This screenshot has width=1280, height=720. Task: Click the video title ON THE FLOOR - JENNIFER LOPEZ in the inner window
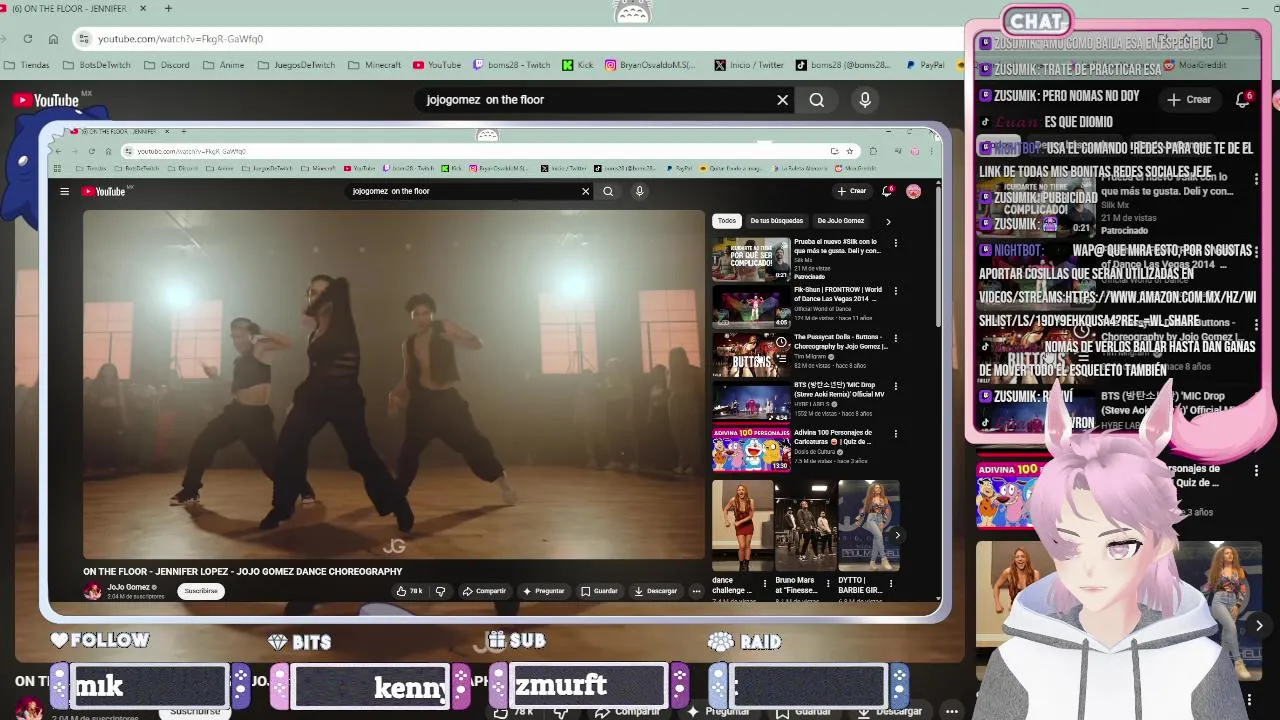pyautogui.click(x=243, y=572)
